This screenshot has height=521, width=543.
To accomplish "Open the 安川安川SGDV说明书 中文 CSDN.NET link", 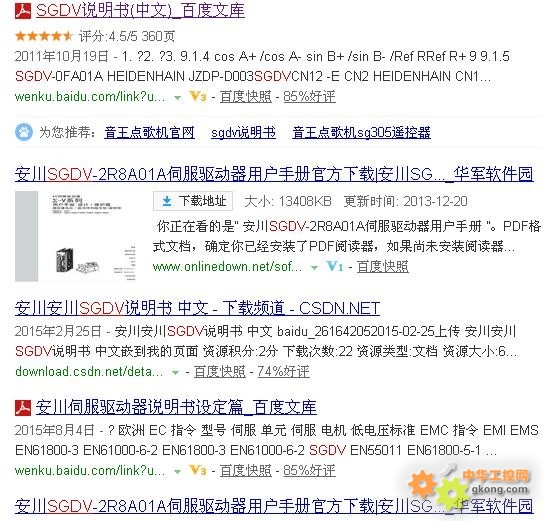I will coord(197,308).
